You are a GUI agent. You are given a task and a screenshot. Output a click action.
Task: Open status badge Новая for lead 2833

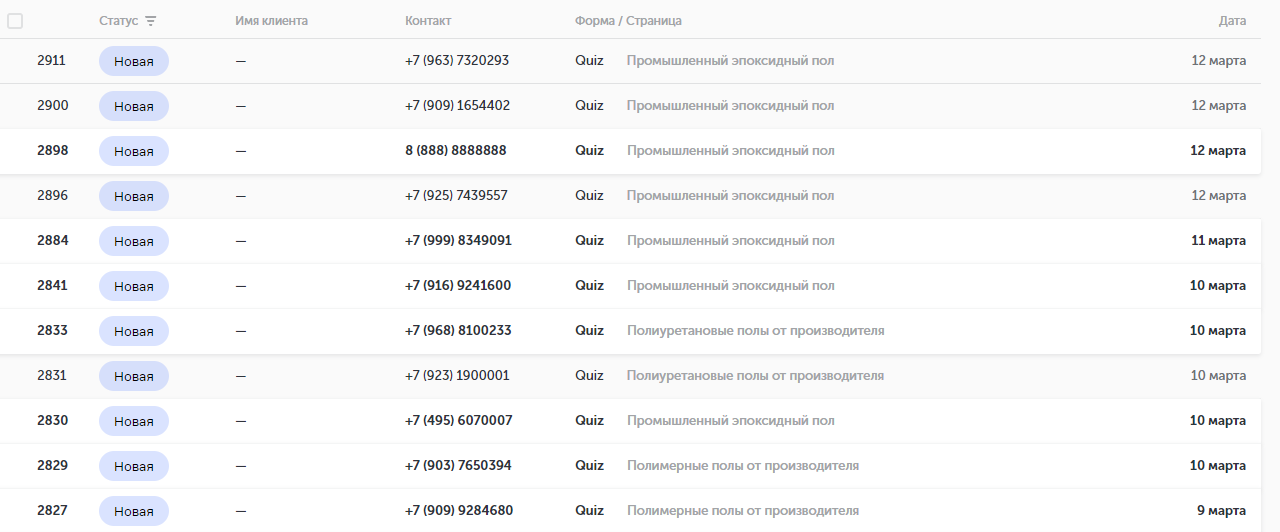point(134,331)
